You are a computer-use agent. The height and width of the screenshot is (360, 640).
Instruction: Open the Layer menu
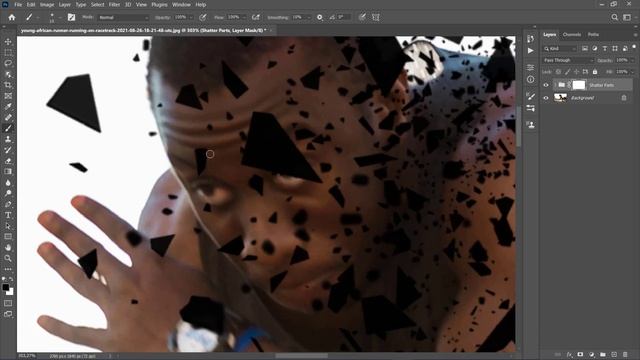[x=64, y=4]
